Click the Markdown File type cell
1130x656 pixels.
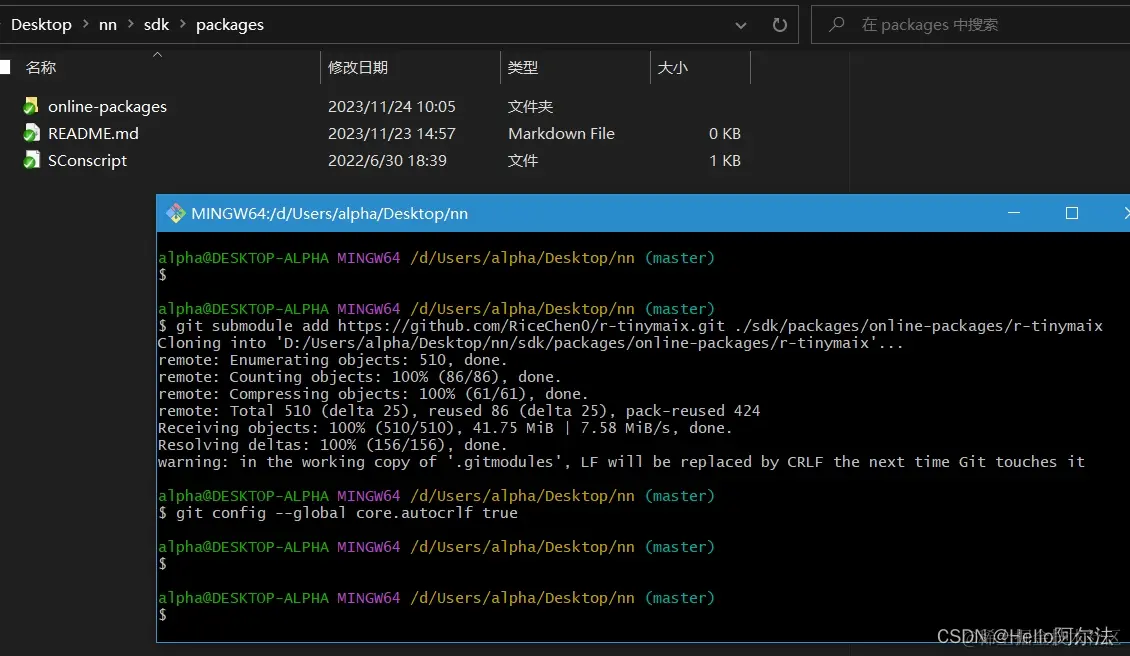click(x=561, y=133)
